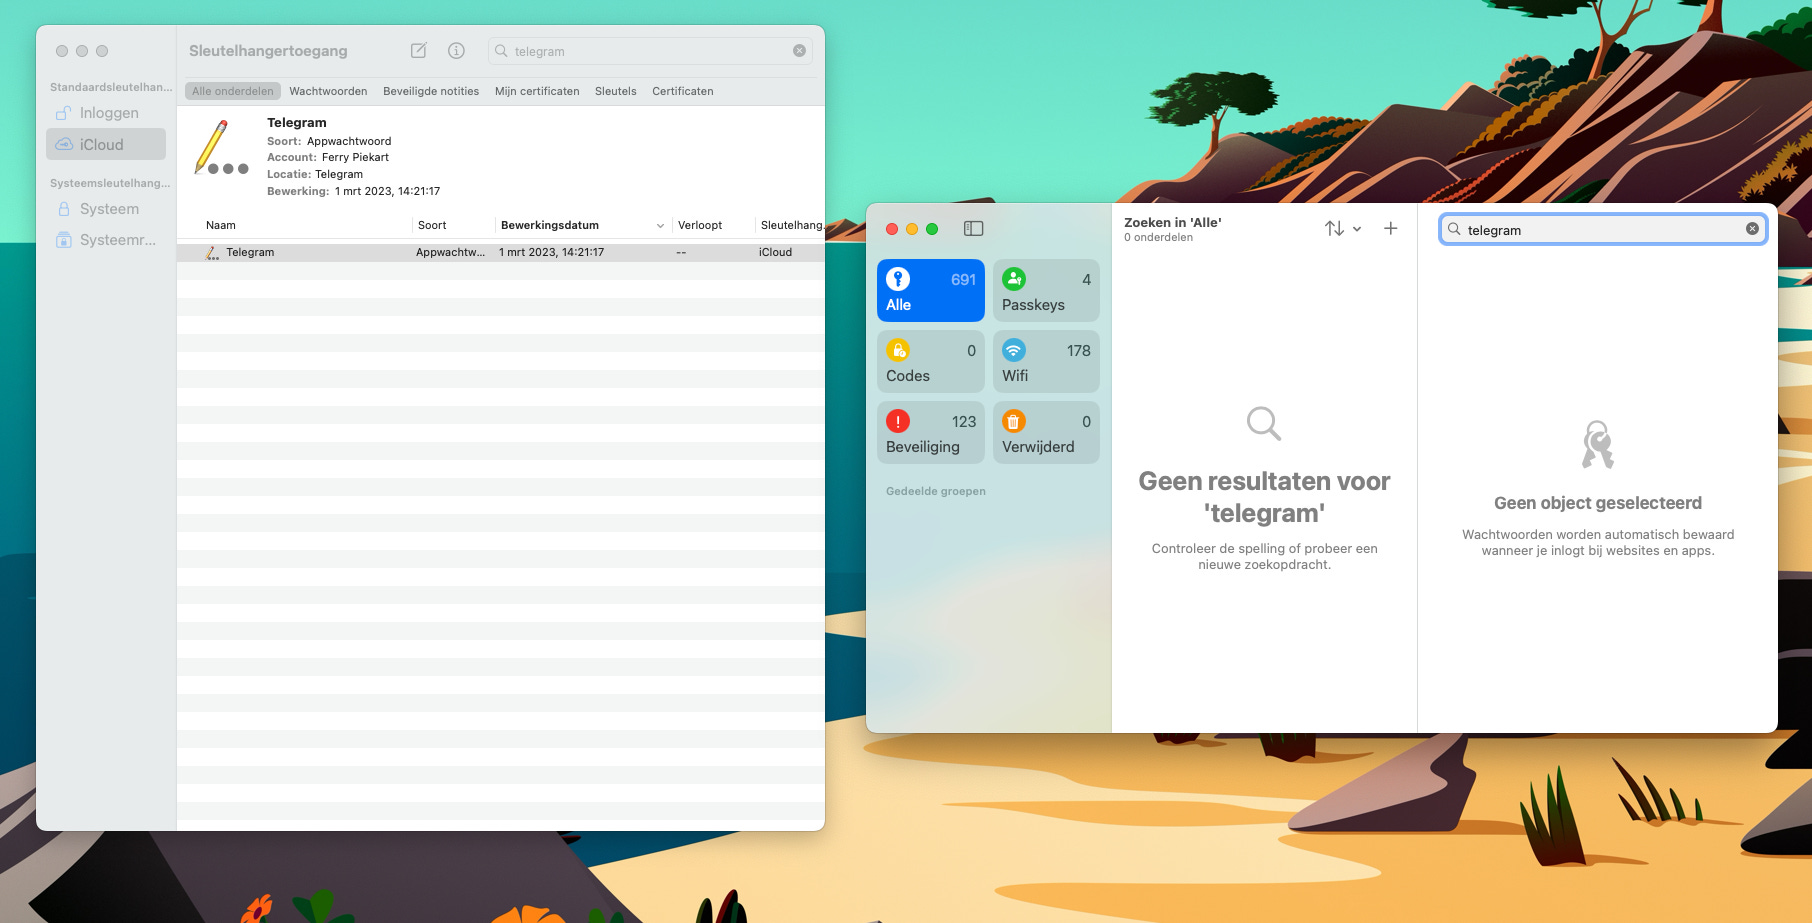
Task: Open the Beveiliging category tile
Action: (931, 432)
